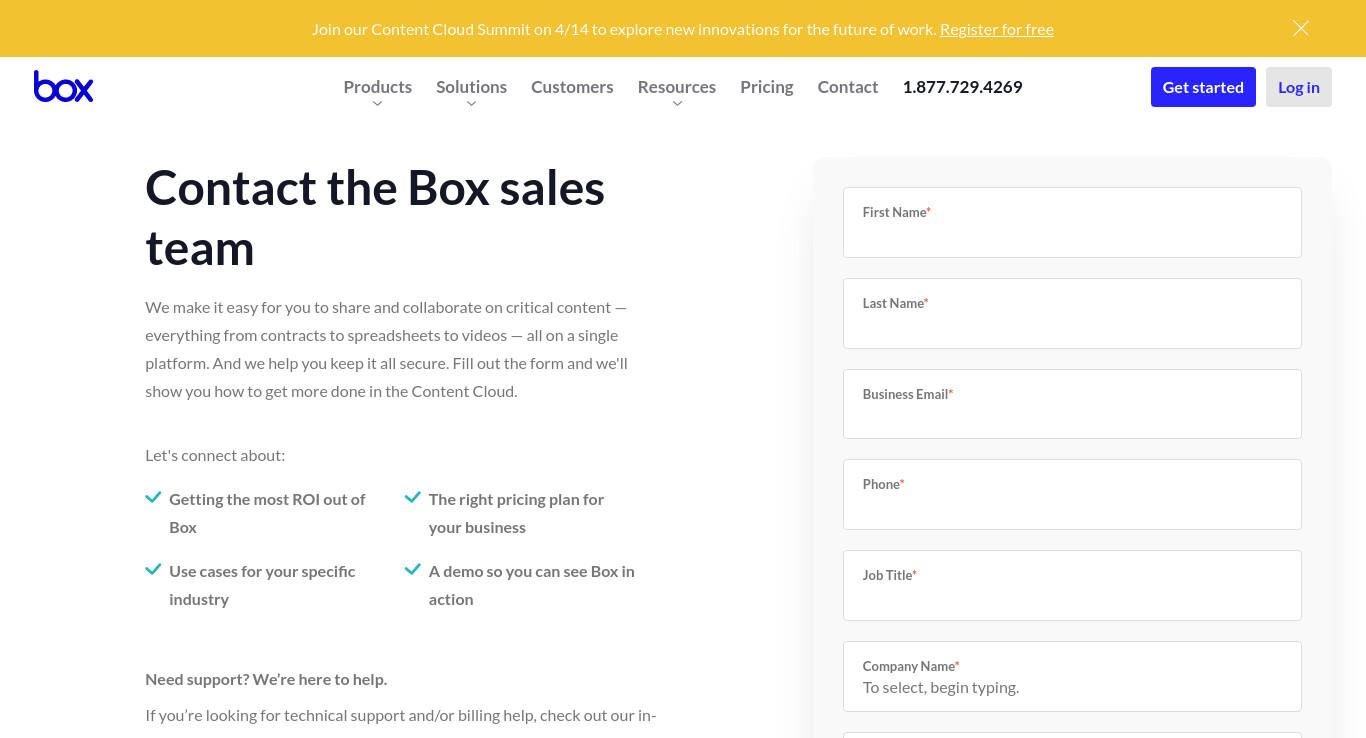Click the Join our Content Cloud Summit banner text
The width and height of the screenshot is (1366, 738).
(x=624, y=29)
